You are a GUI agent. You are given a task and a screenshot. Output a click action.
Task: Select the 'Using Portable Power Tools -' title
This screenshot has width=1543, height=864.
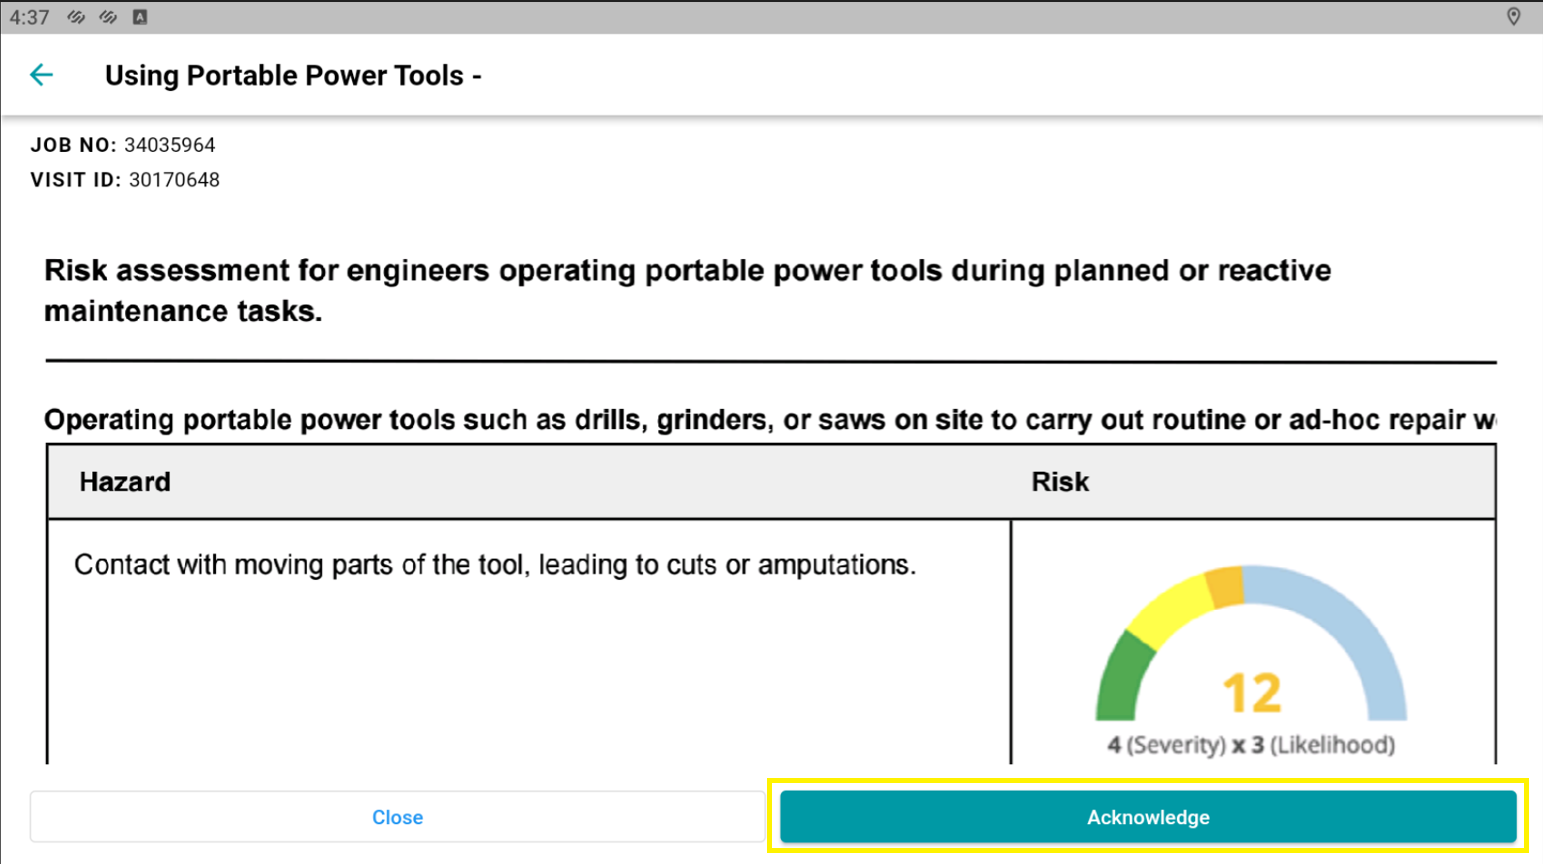pos(293,76)
